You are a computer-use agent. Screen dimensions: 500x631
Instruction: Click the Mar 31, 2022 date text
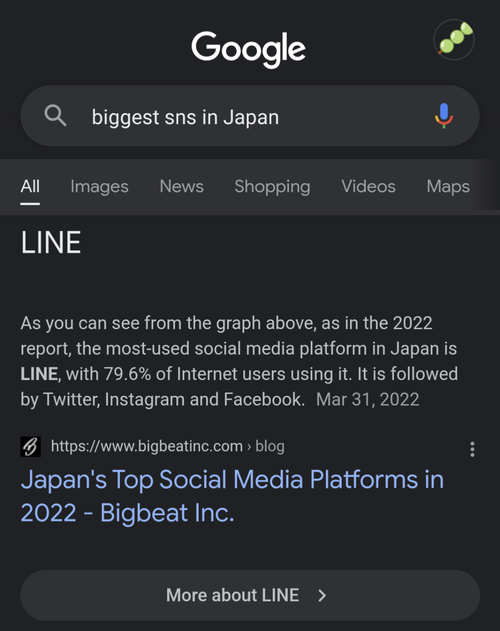[x=368, y=400]
